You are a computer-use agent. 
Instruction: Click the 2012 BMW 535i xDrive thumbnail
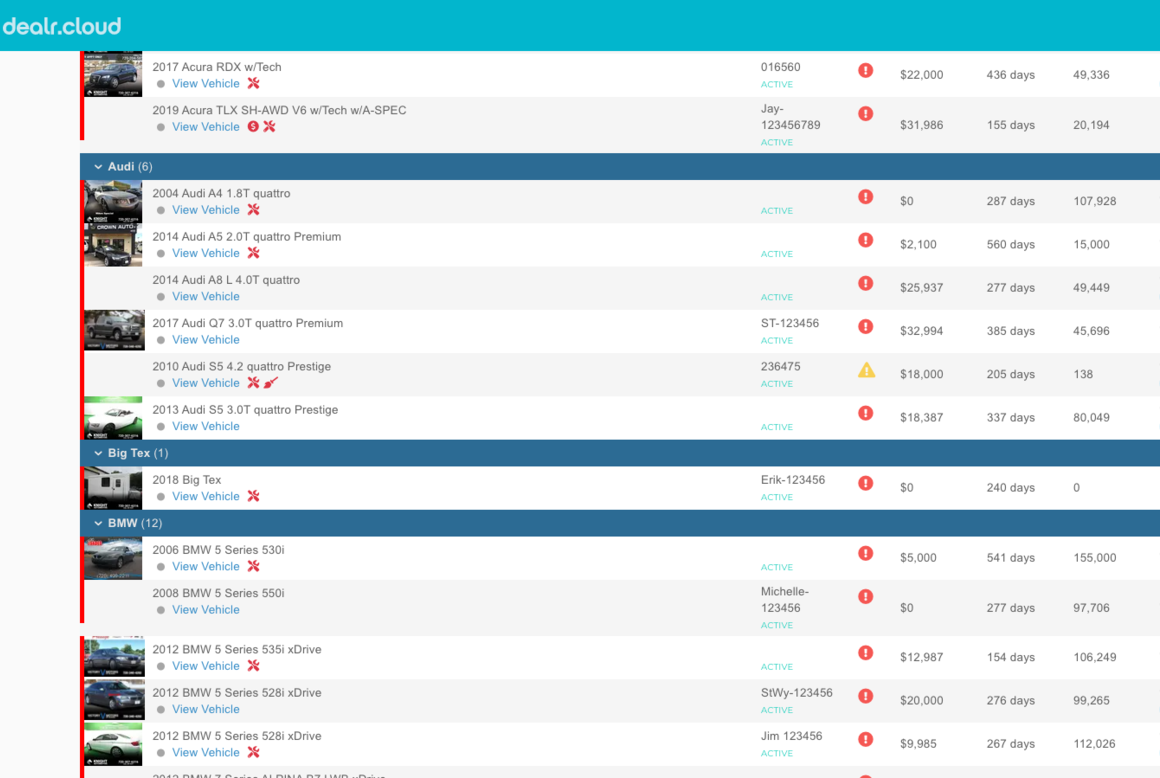point(114,657)
